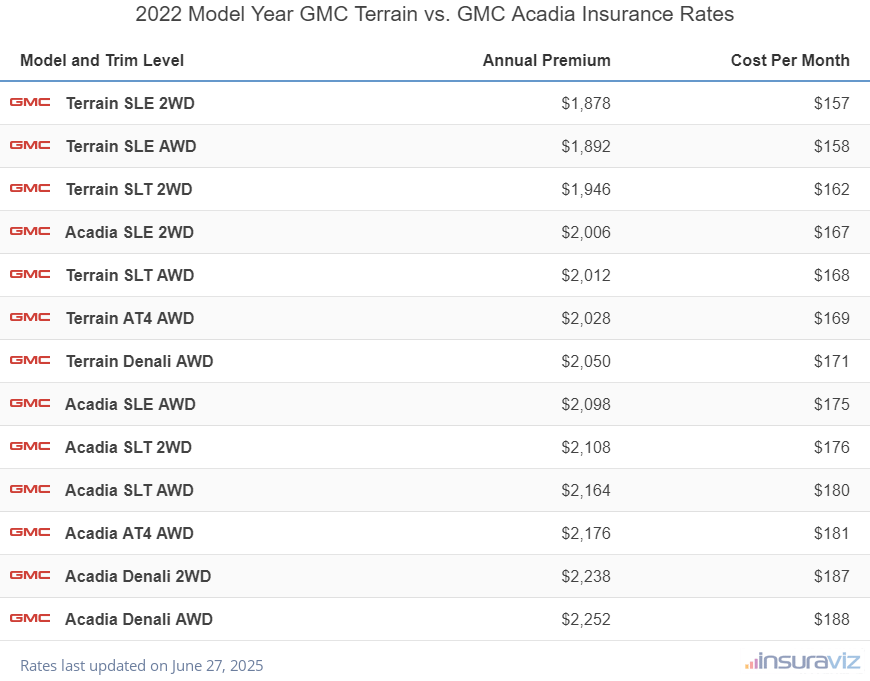870x681 pixels.
Task: Click GMC logo beside Acadia SLT AWD
Action: [x=30, y=489]
